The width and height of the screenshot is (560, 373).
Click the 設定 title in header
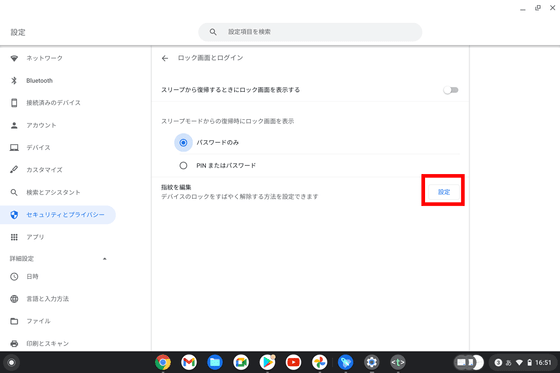point(18,33)
